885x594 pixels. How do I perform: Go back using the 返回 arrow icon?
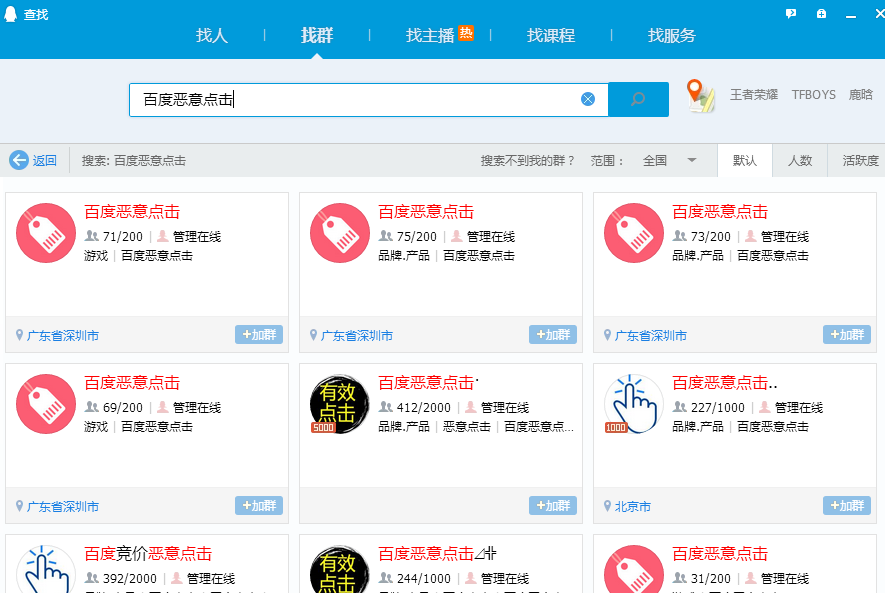coord(19,160)
